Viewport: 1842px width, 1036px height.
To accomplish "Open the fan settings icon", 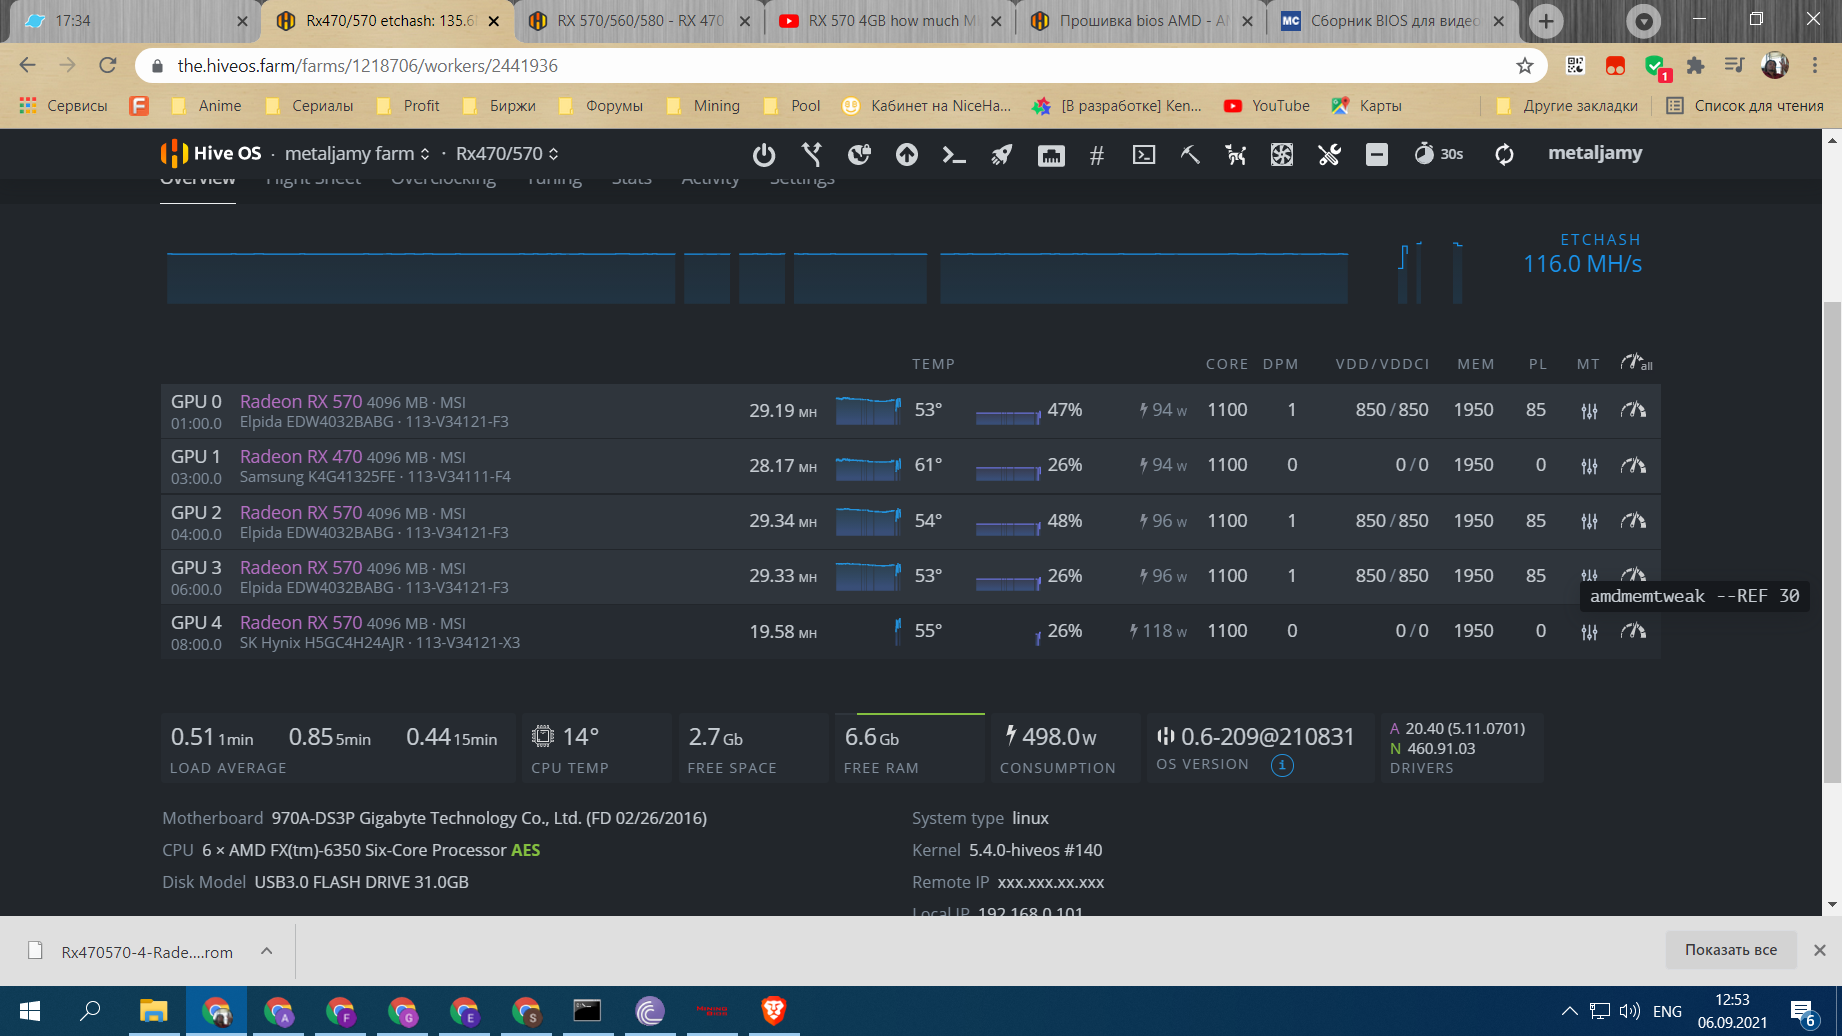I will click(1281, 155).
